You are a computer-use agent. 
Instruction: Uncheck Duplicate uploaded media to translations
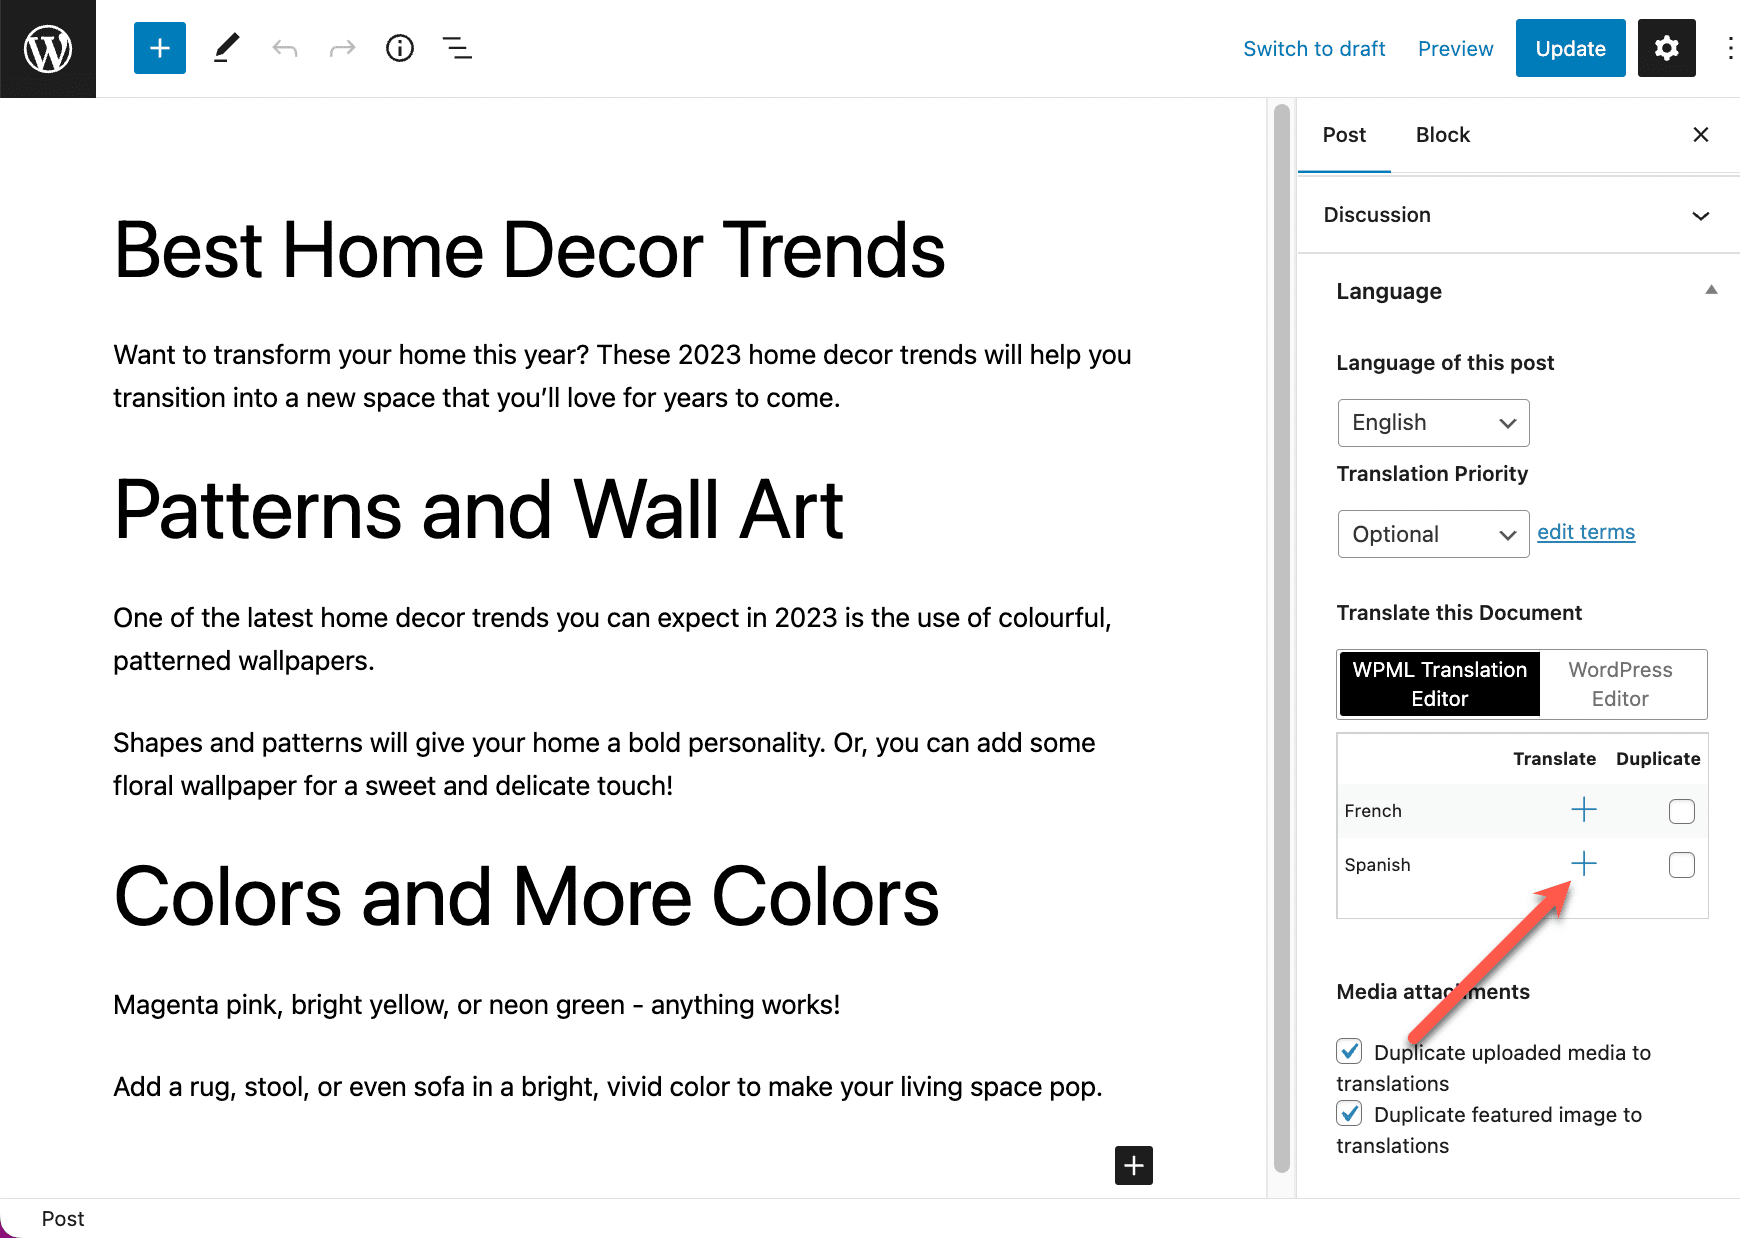[x=1349, y=1051]
